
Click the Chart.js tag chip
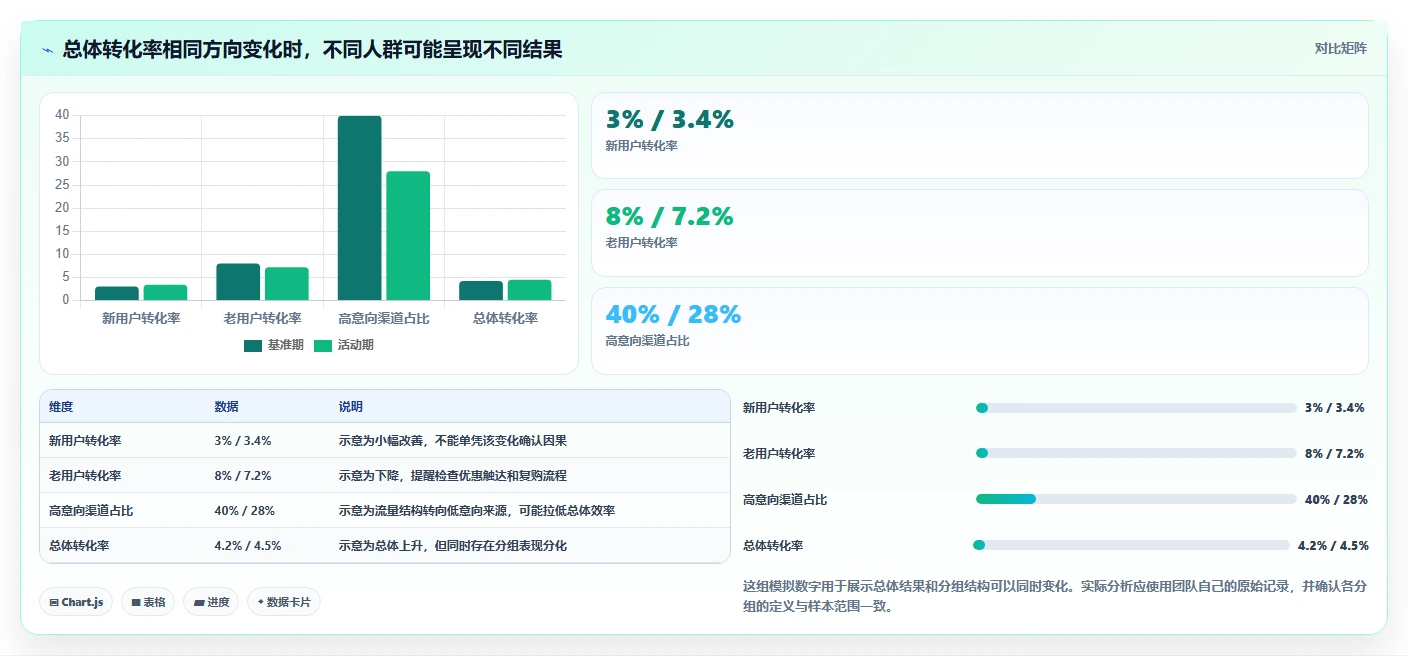[77, 602]
